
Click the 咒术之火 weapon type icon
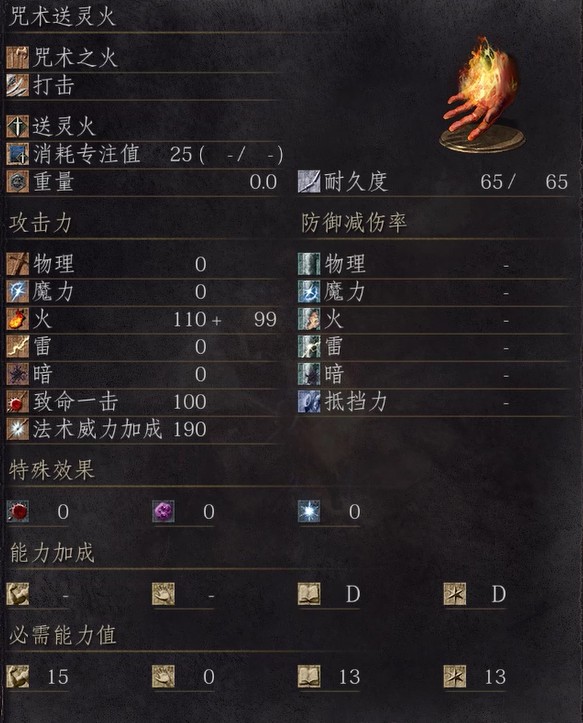(18, 58)
